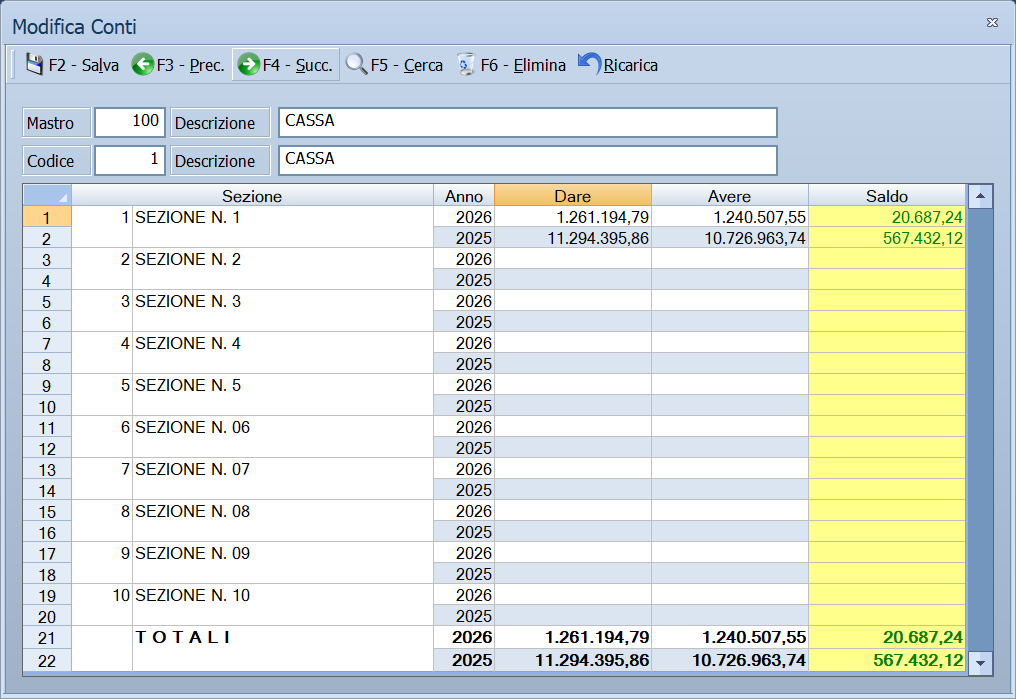Click the SEZIONE N. 1 cell
The image size is (1016, 699).
coord(283,227)
